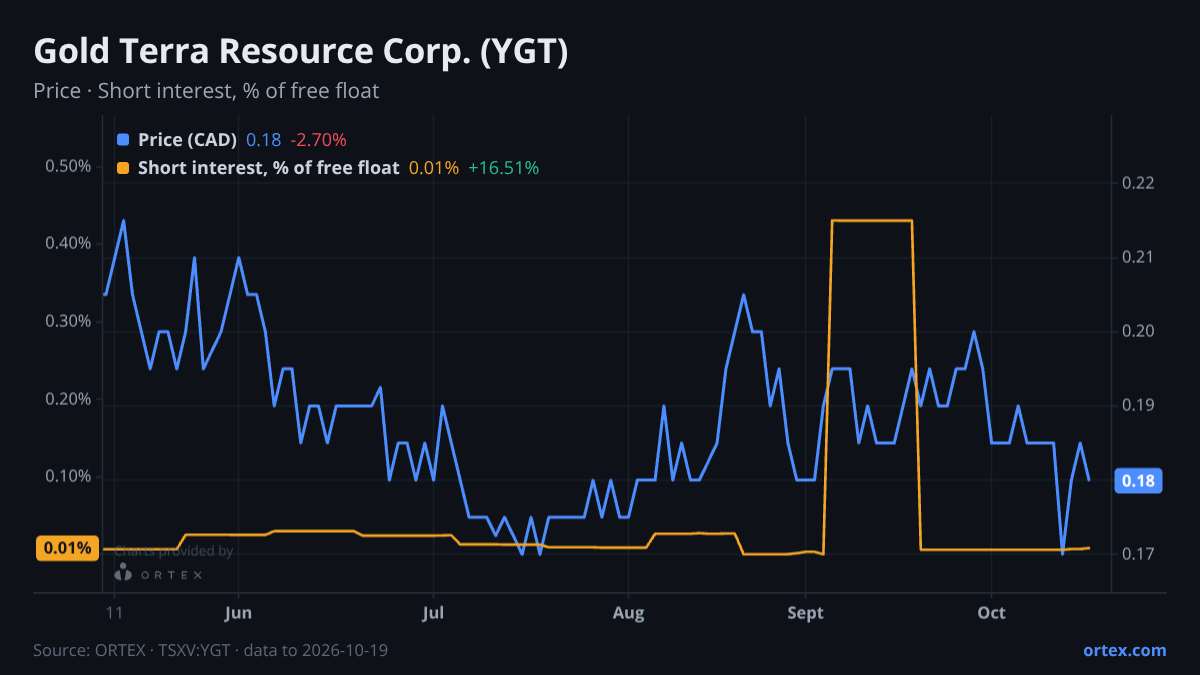Click the Oct x-axis label
Image resolution: width=1200 pixels, height=675 pixels.
coord(991,612)
